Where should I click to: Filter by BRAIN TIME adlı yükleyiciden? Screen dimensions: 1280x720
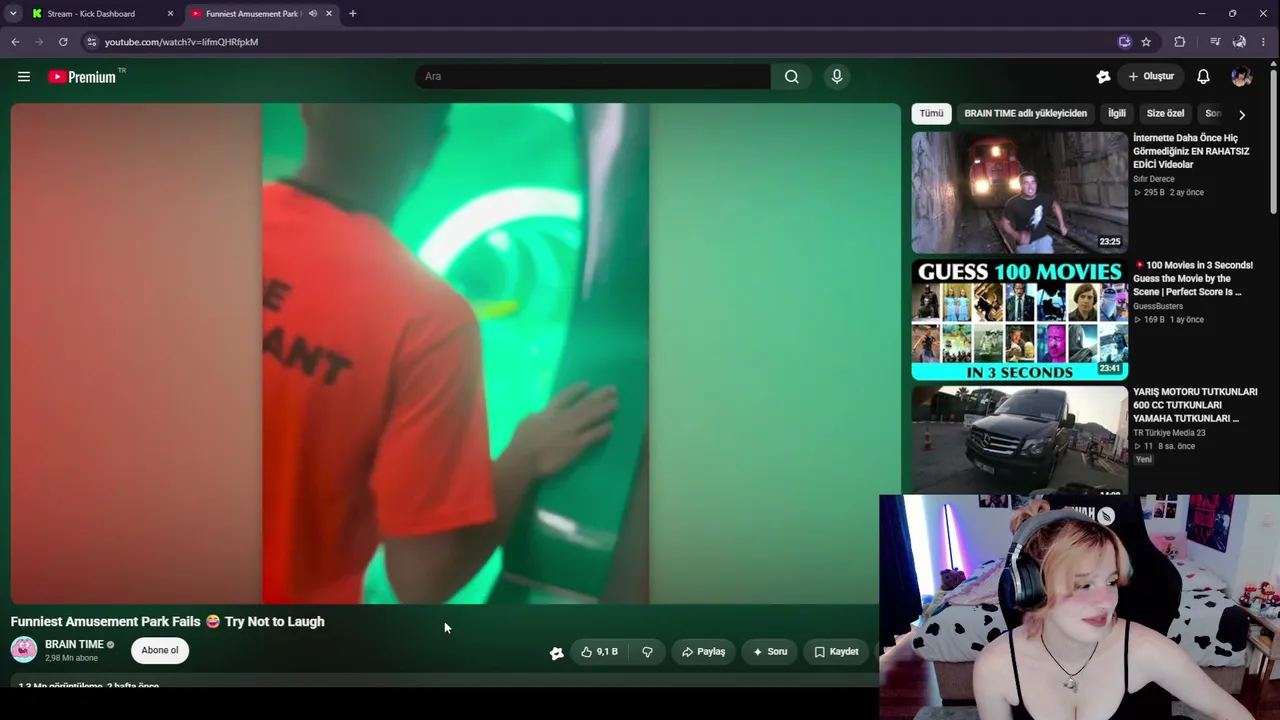coord(1025,114)
